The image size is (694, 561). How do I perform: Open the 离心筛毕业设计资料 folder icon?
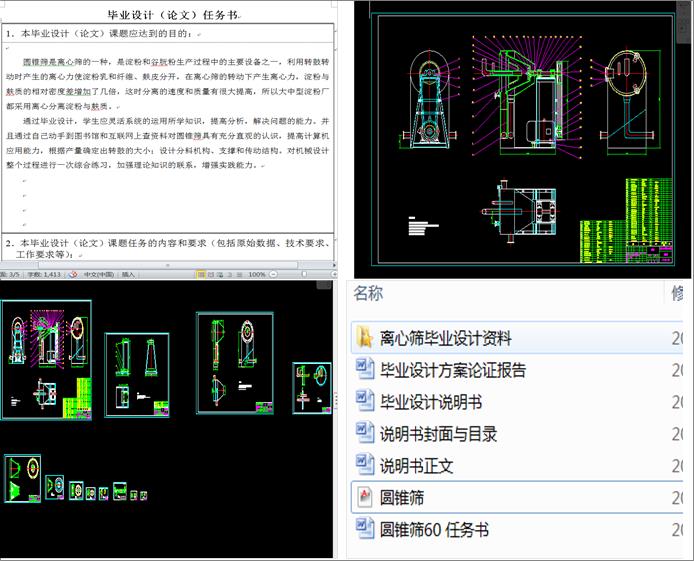364,337
